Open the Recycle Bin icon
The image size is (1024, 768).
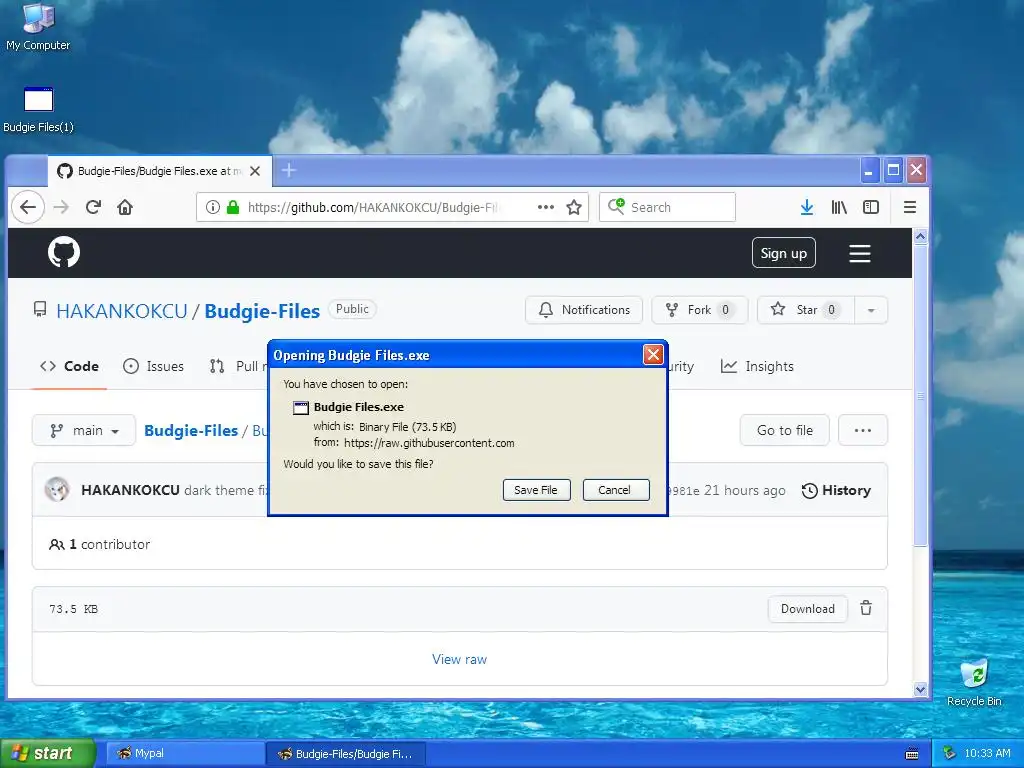974,682
